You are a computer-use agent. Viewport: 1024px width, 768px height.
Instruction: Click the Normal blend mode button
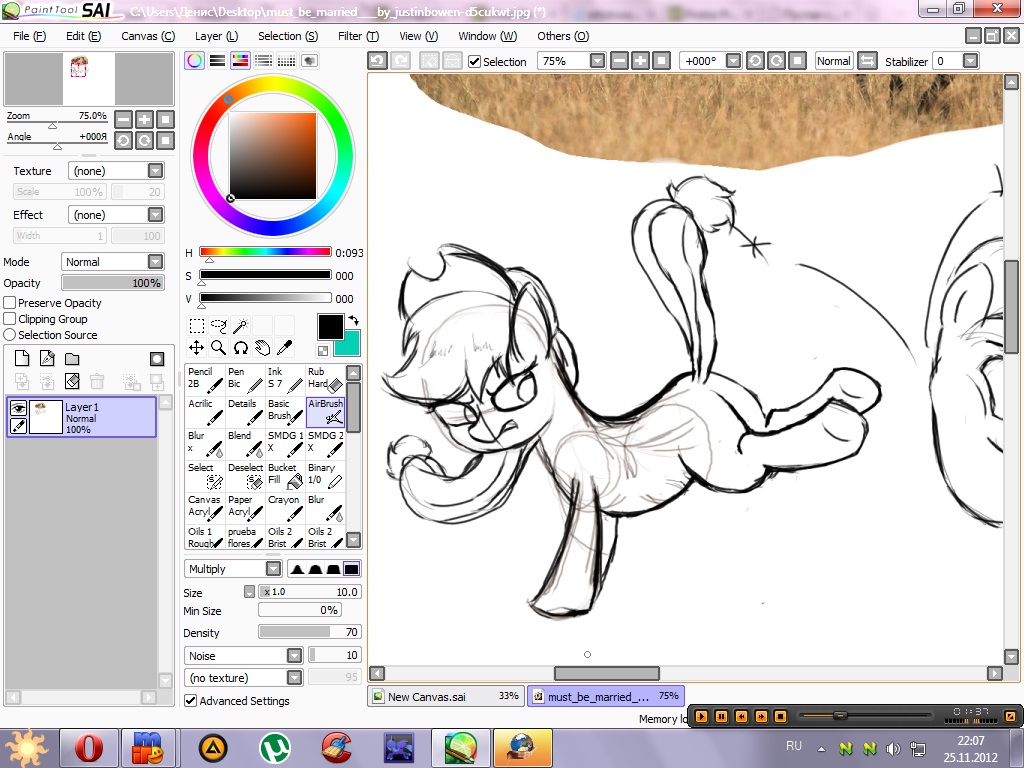(833, 61)
